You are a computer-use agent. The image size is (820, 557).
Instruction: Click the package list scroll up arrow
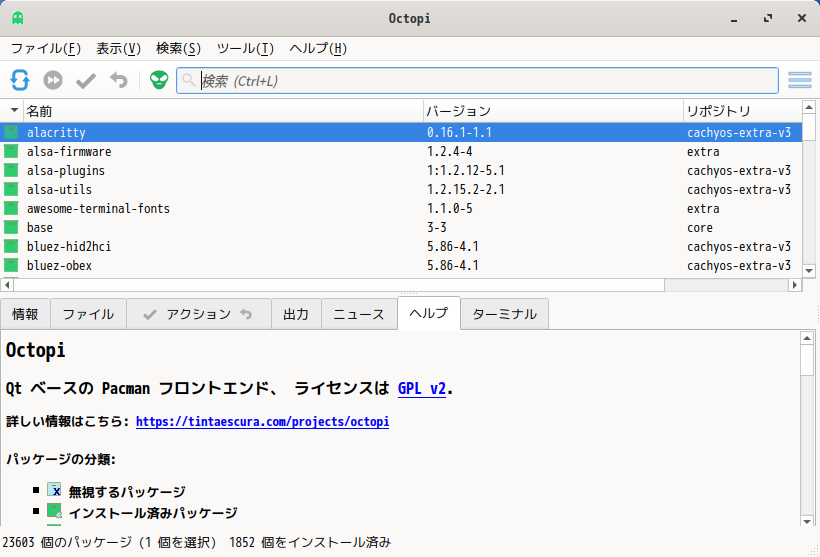point(809,107)
